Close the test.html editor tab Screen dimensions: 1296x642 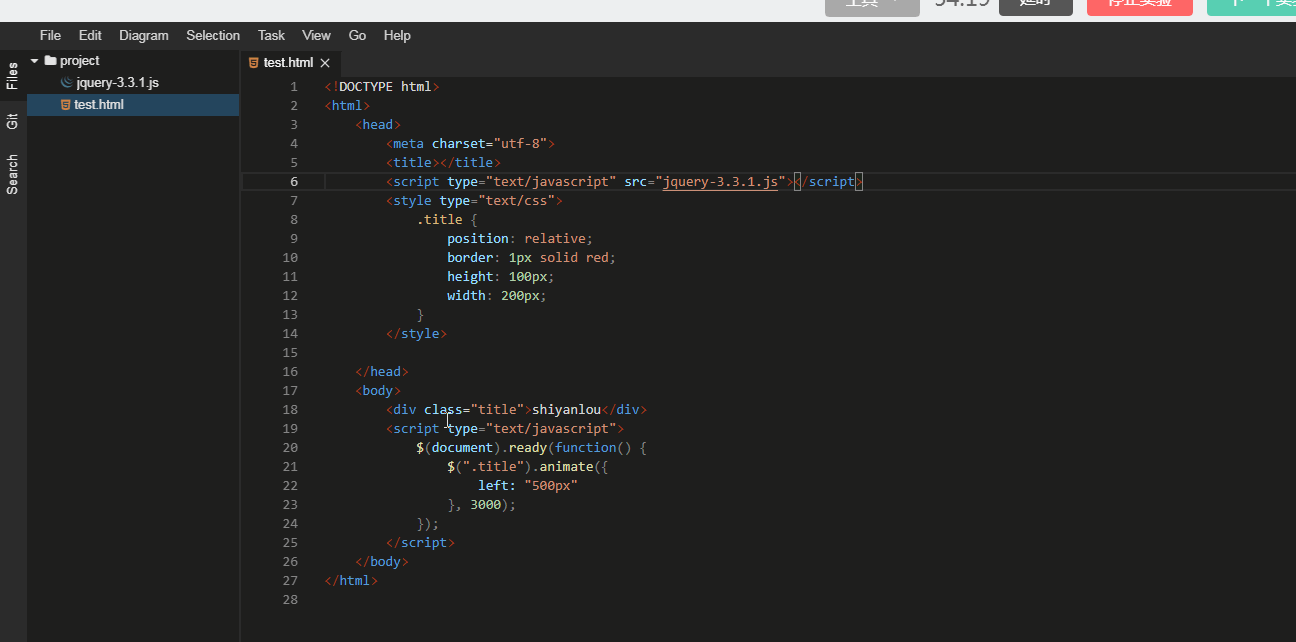pos(325,63)
